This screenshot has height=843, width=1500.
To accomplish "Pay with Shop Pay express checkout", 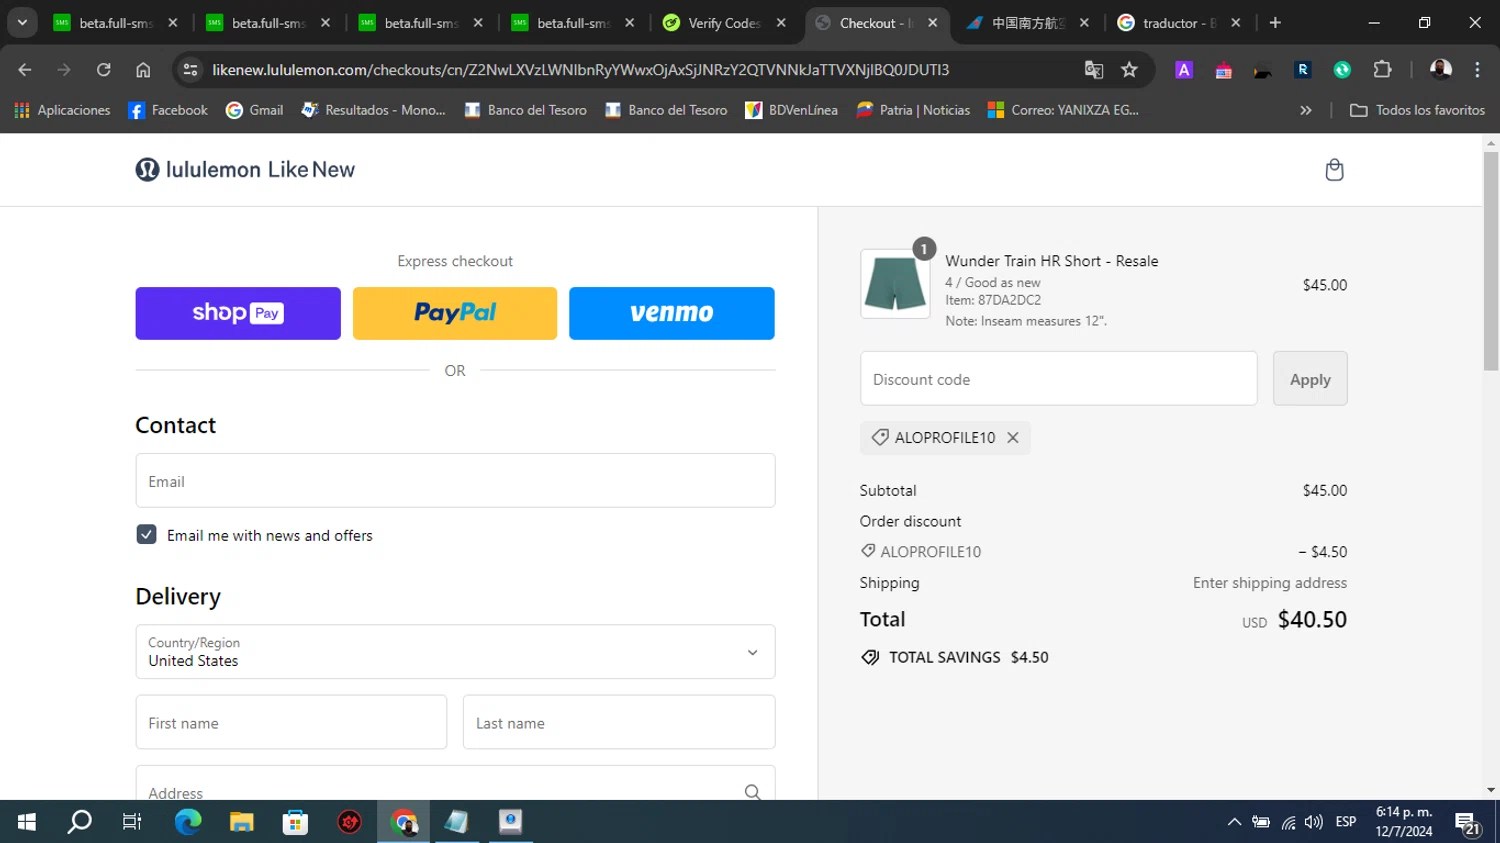I will pos(238,313).
